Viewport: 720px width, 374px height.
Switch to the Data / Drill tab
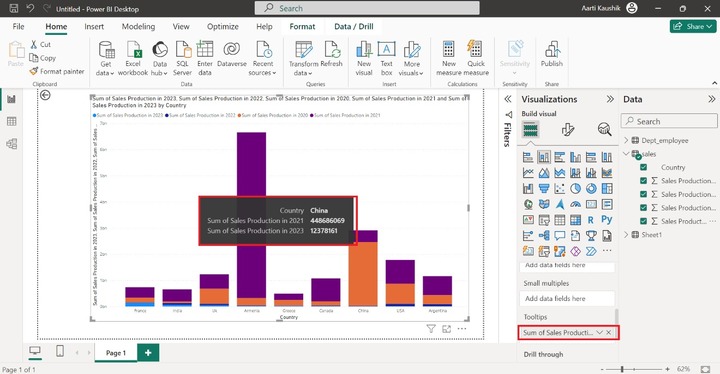354,27
